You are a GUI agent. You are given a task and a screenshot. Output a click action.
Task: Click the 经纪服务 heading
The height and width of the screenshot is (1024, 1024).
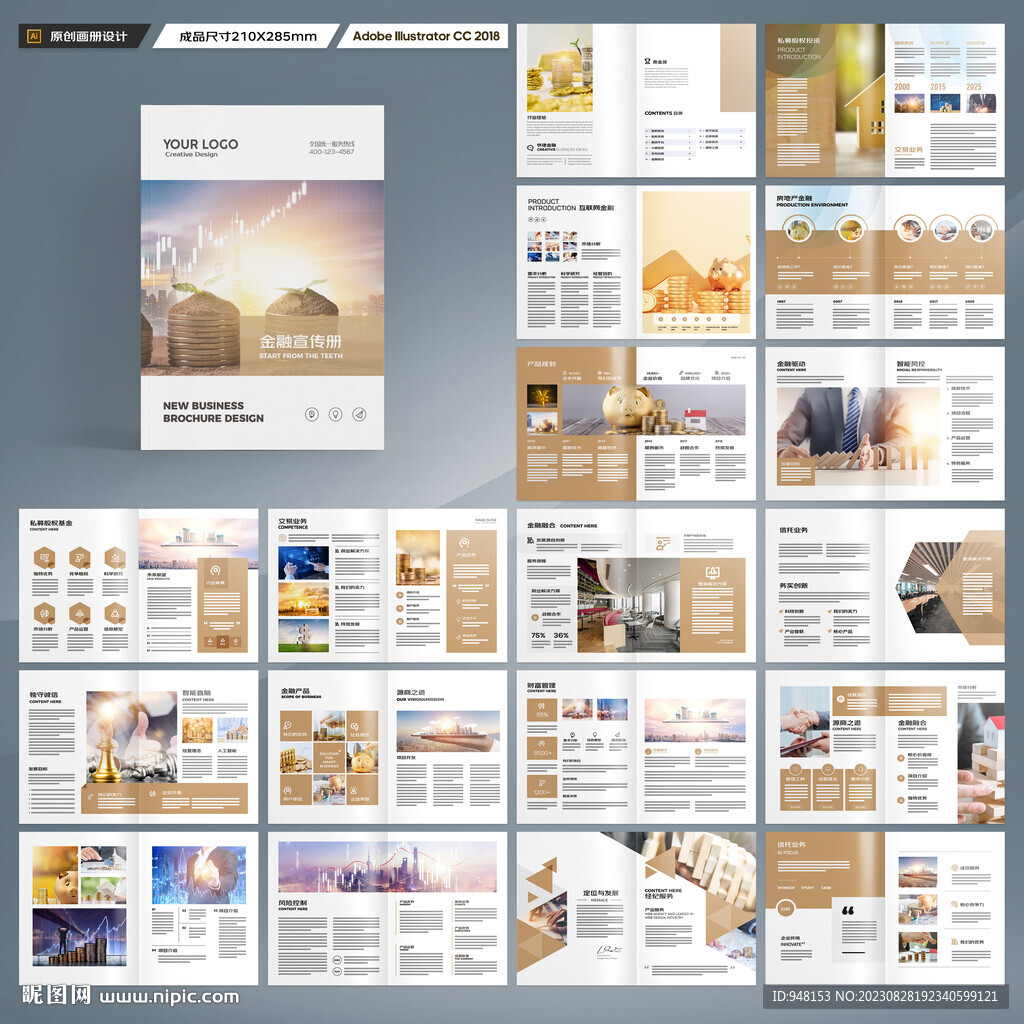coord(660,896)
